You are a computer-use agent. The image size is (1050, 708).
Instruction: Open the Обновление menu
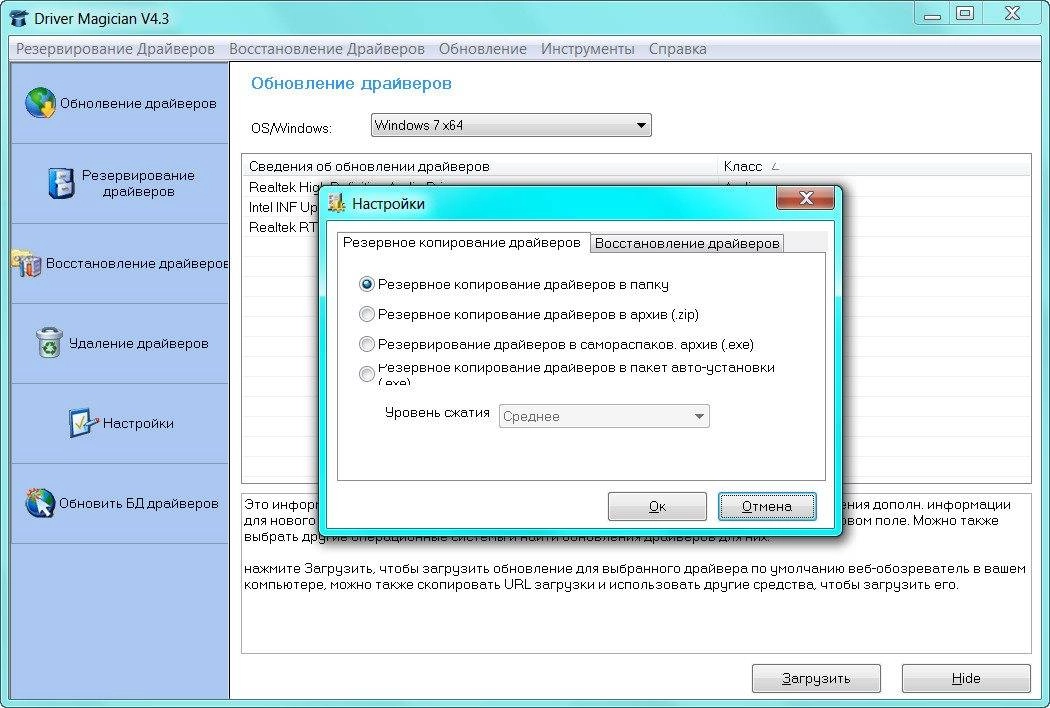pyautogui.click(x=483, y=49)
